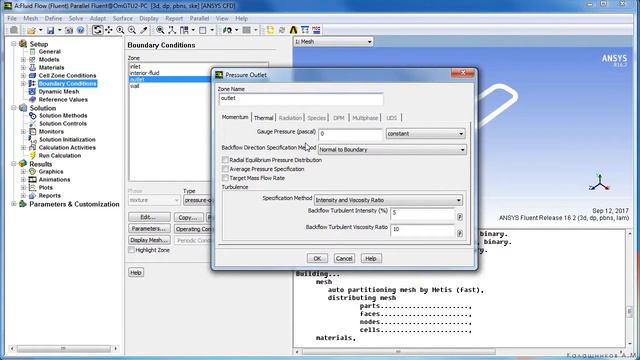640x360 pixels.
Task: Click the Solution Controls icon in tree
Action: 33,124
